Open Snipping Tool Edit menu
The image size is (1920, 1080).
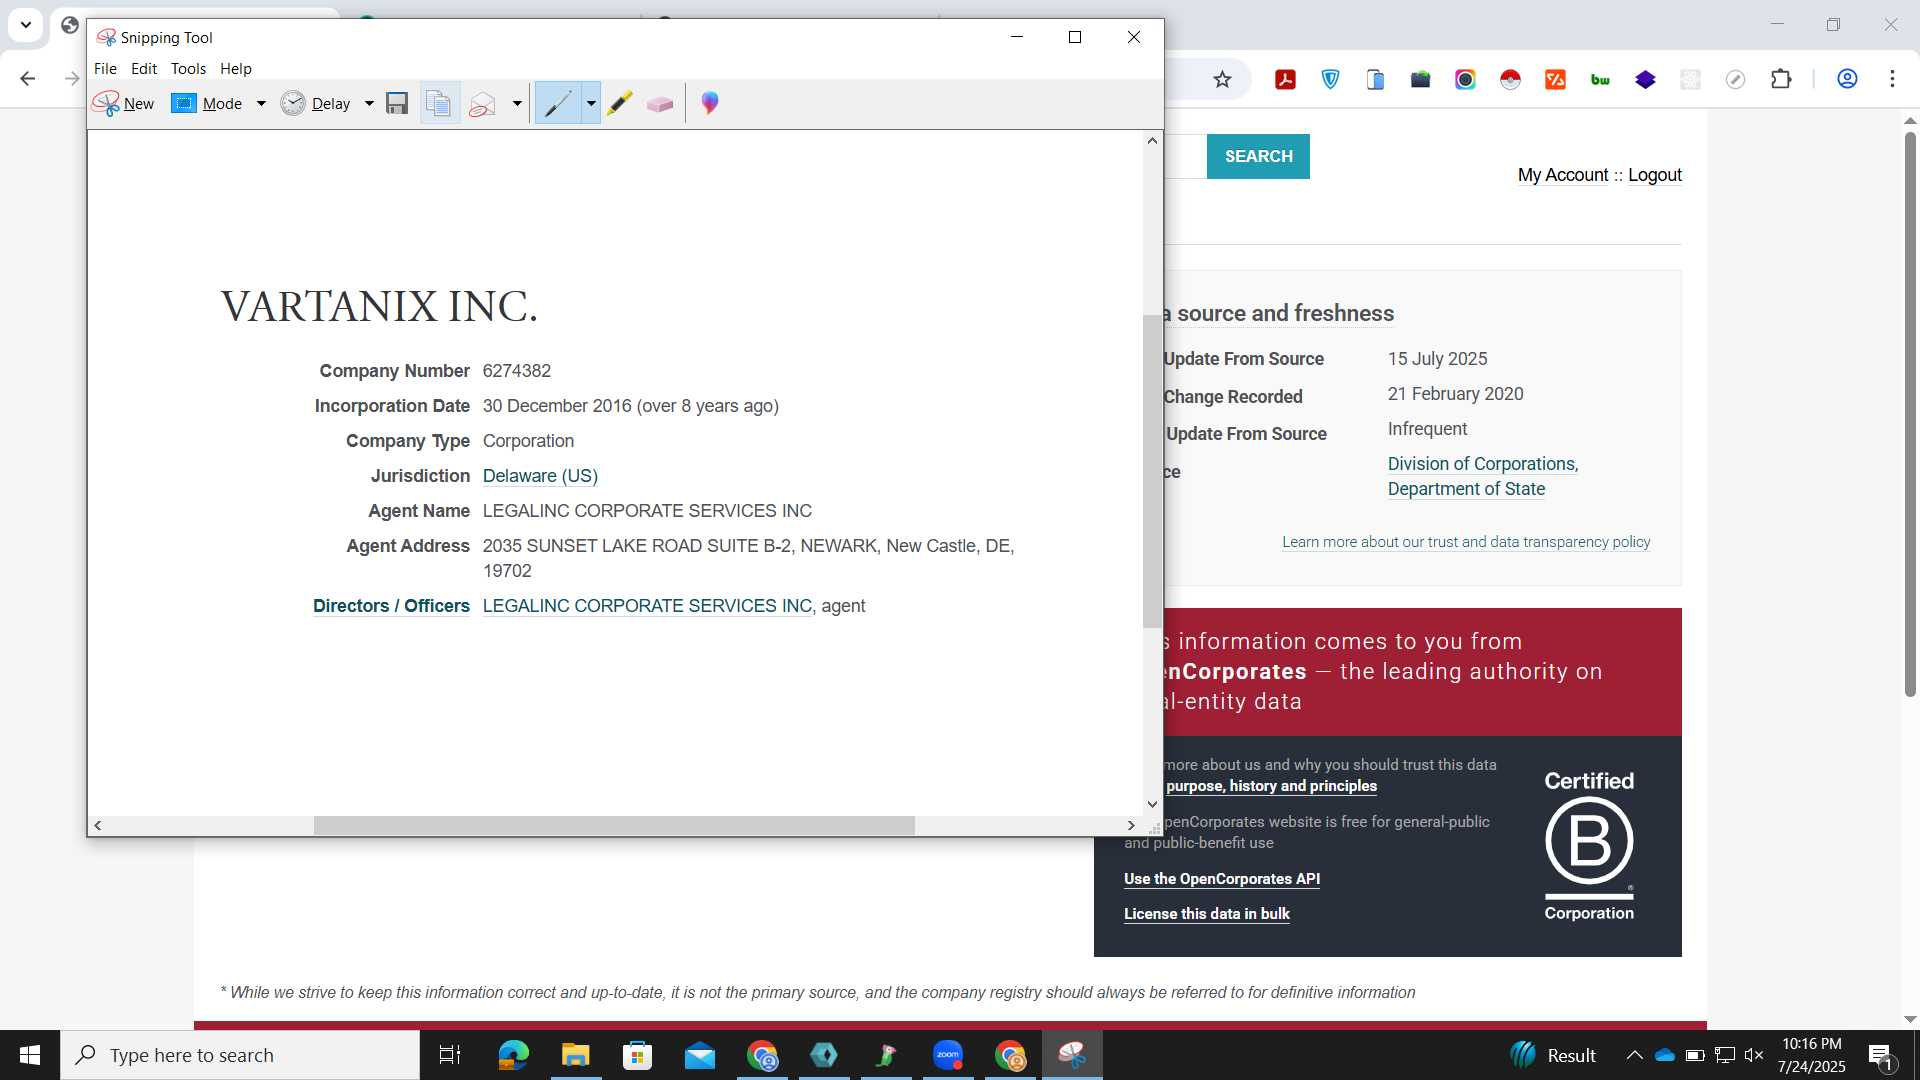pyautogui.click(x=144, y=68)
